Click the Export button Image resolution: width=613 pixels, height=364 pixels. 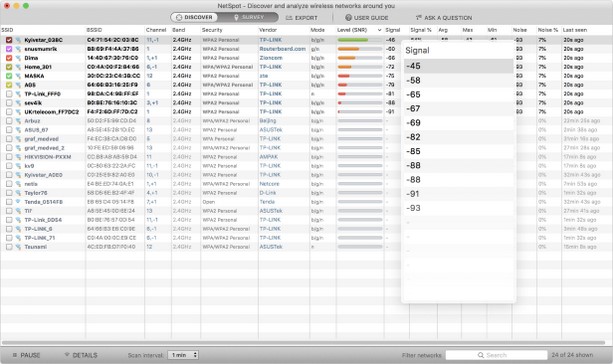pyautogui.click(x=301, y=18)
